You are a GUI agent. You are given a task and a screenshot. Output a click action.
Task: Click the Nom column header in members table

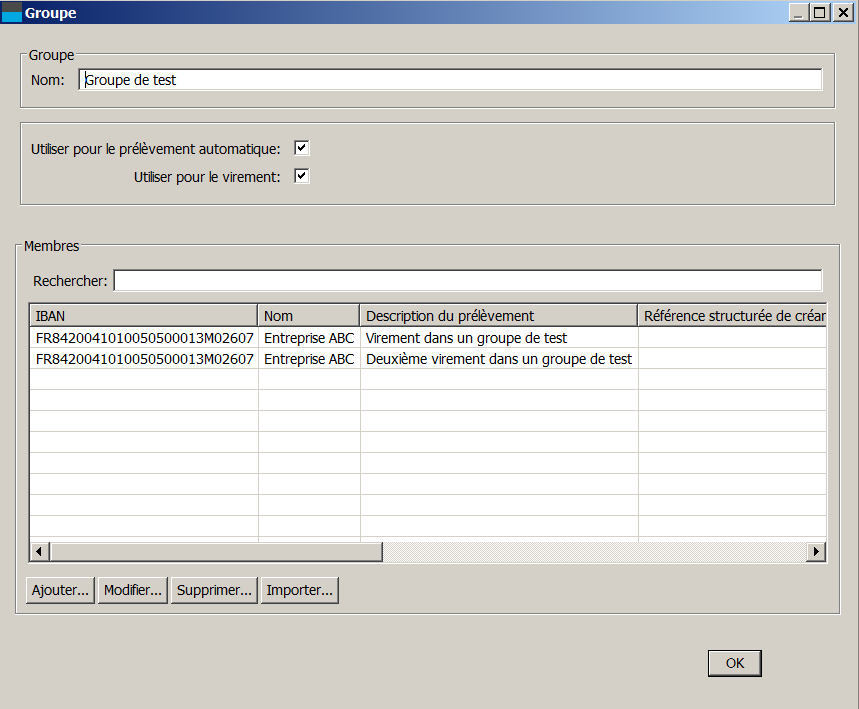click(308, 316)
